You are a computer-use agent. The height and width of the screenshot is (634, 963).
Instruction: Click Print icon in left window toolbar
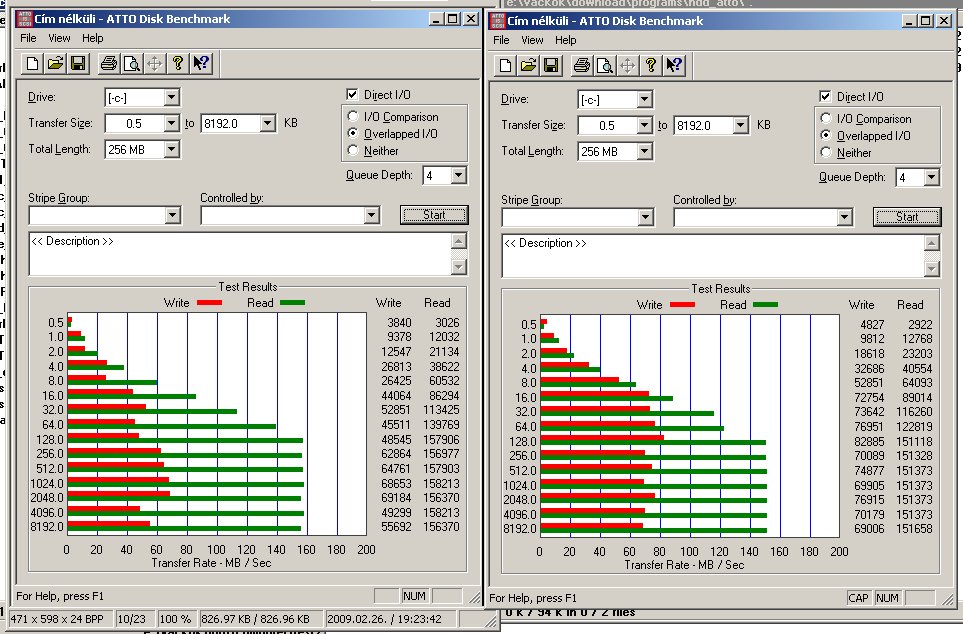click(x=109, y=63)
